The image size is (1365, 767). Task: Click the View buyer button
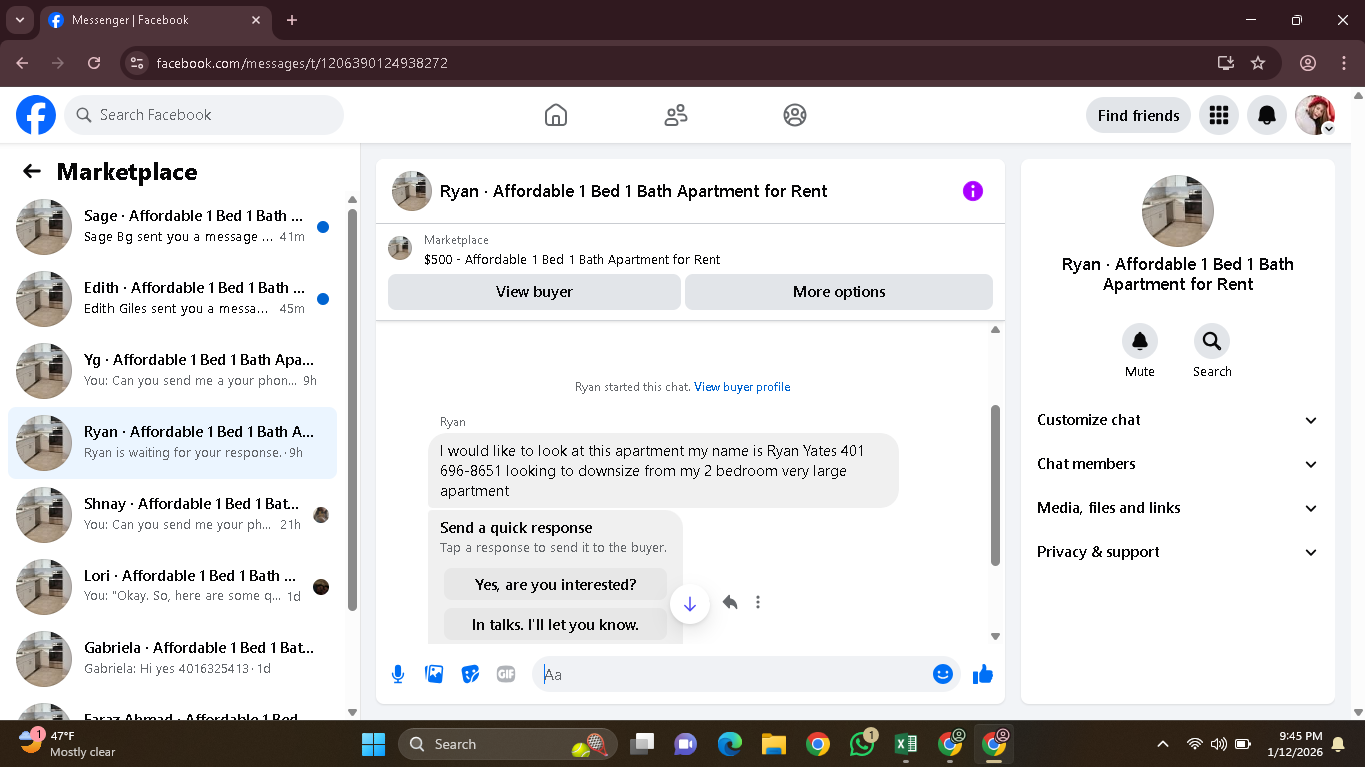534,292
